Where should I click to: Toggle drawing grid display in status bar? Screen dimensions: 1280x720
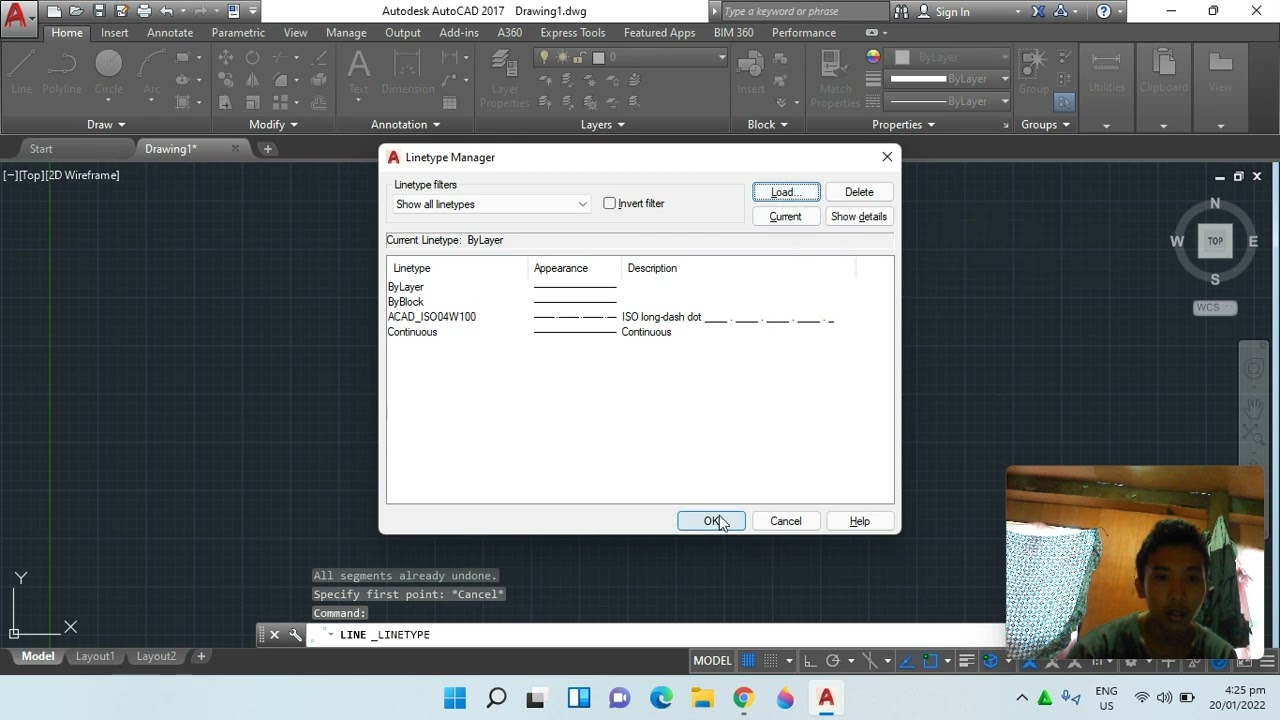point(748,660)
